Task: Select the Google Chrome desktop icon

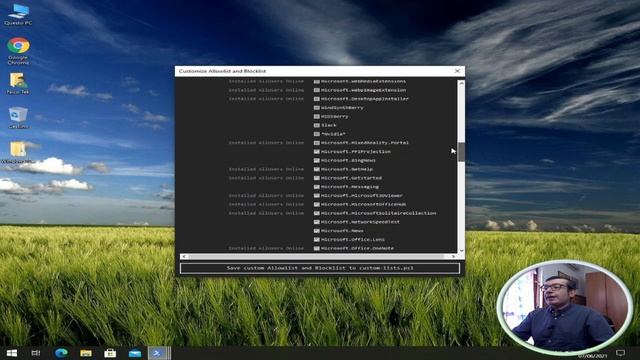Action: [x=18, y=51]
